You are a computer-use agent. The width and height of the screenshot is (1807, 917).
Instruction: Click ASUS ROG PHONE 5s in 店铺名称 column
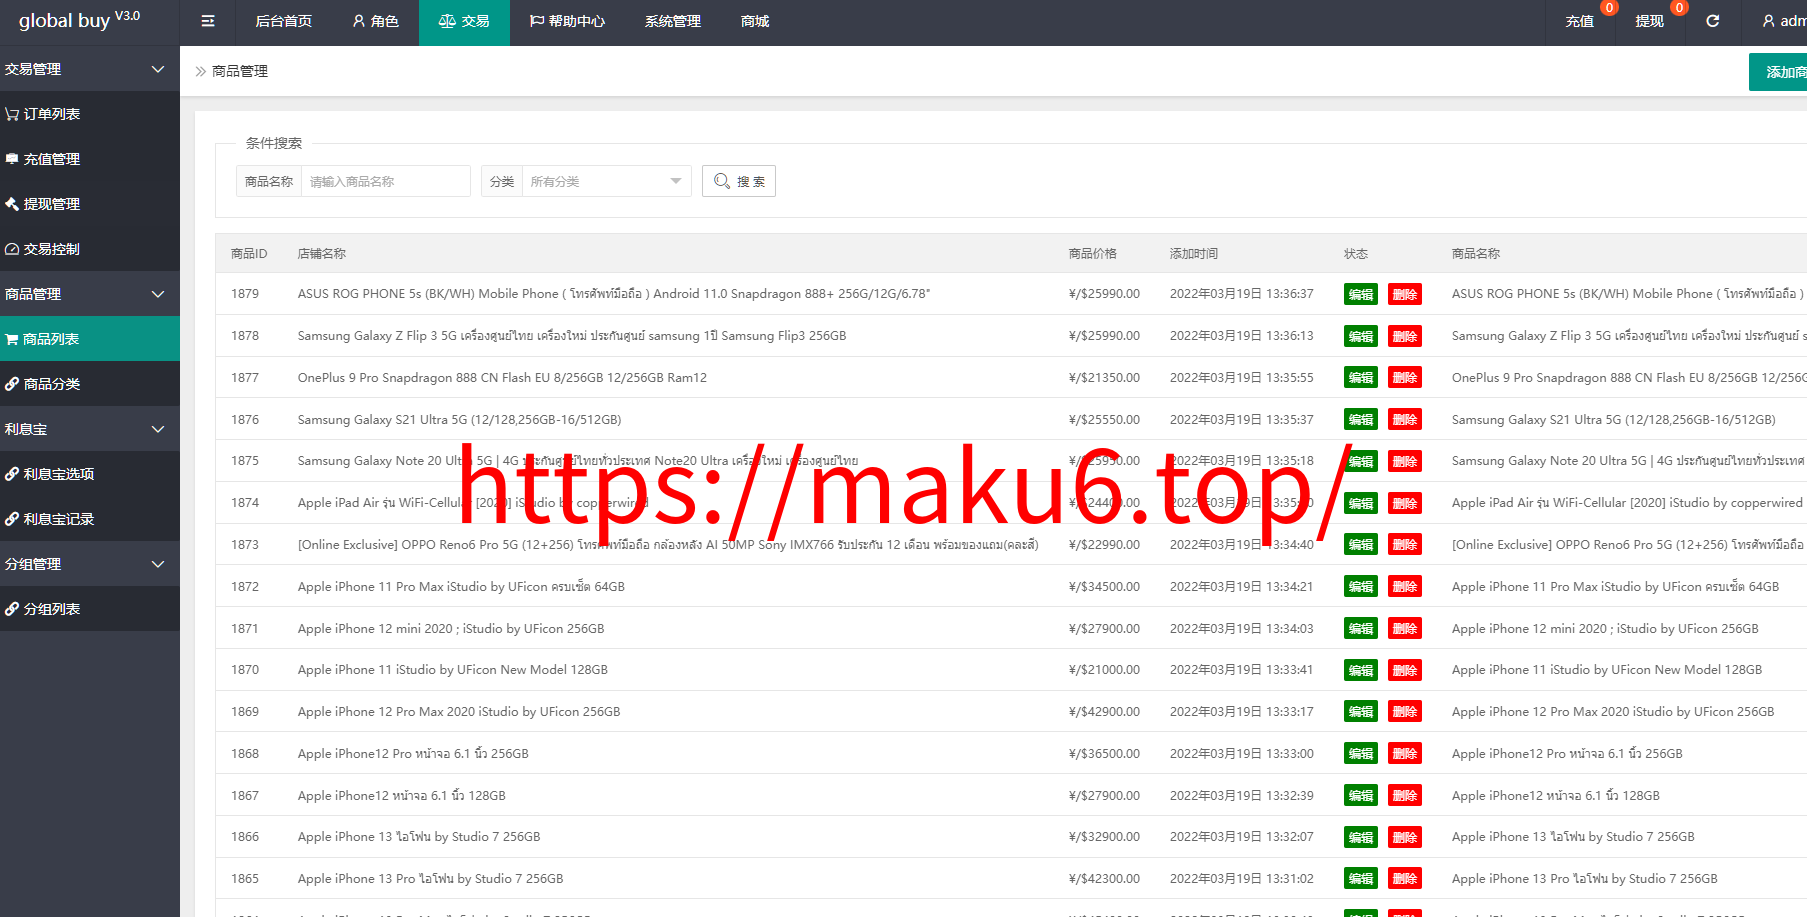click(614, 294)
